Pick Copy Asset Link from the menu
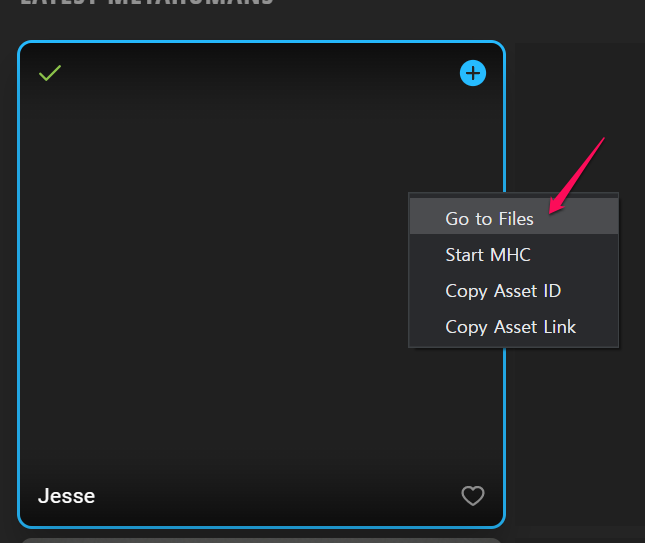 click(510, 327)
